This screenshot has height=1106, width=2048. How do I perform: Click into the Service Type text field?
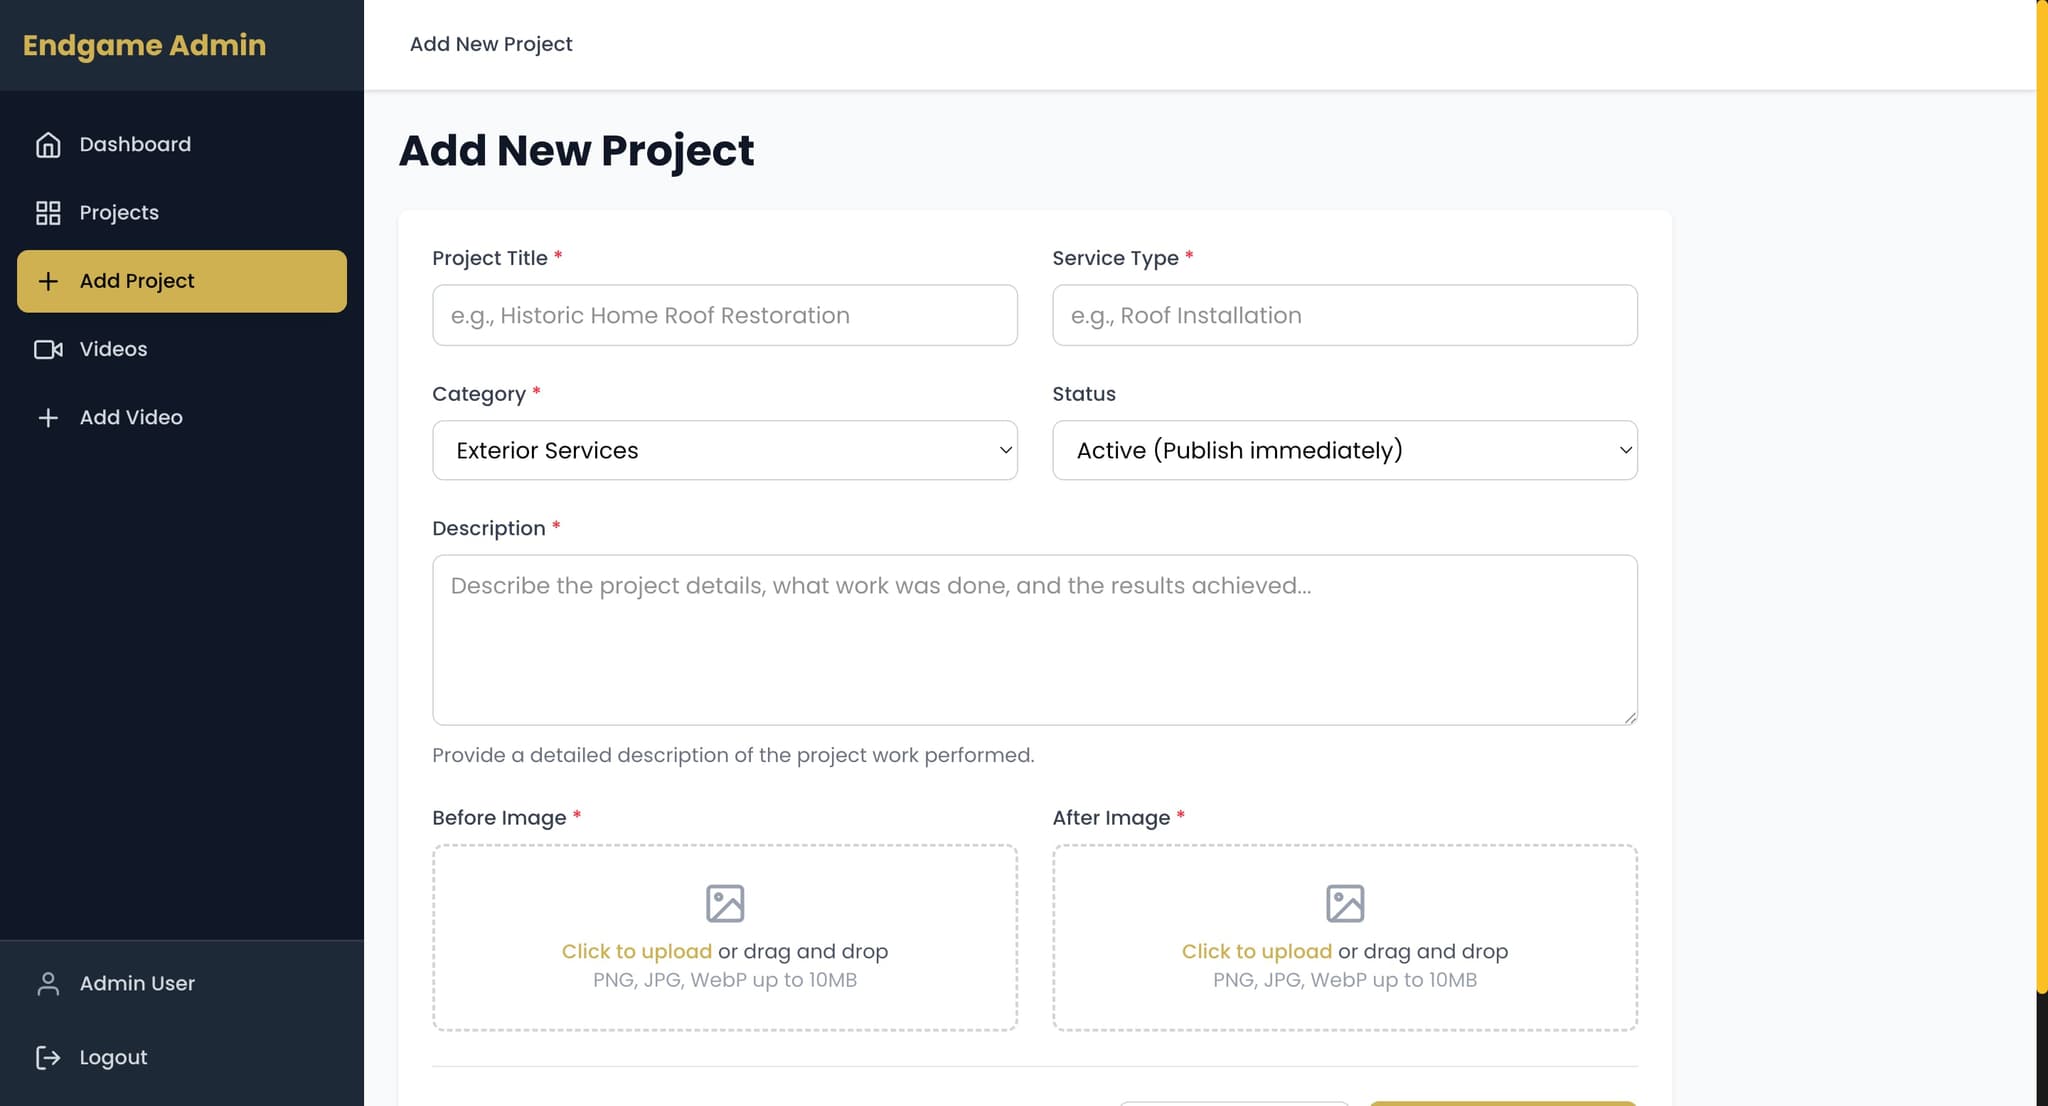tap(1344, 315)
